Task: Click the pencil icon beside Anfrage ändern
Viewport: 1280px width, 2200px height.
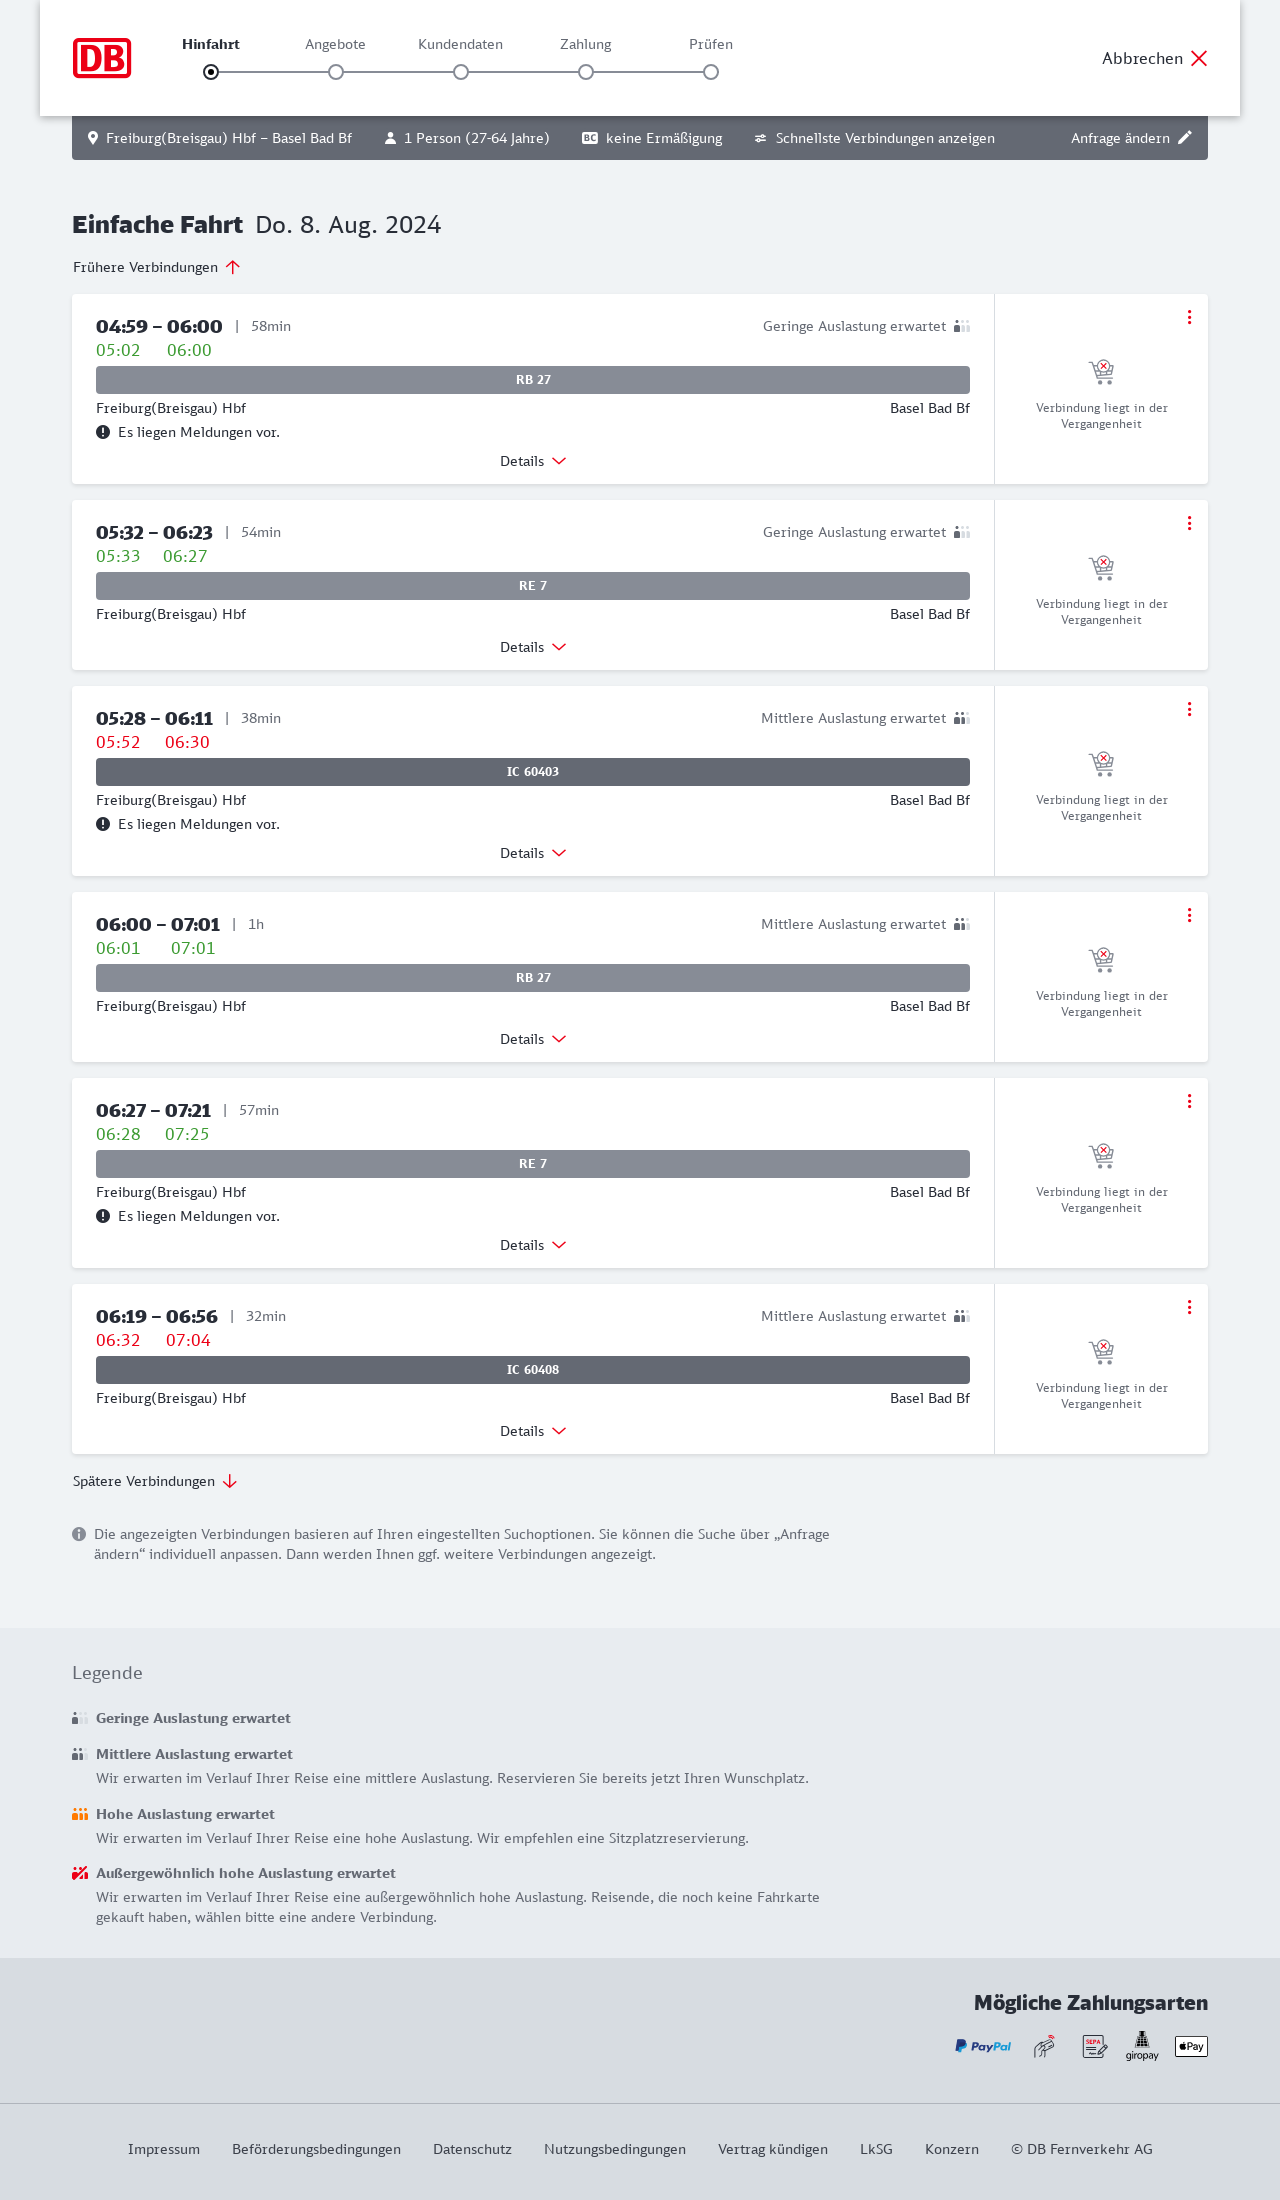Action: click(1185, 138)
